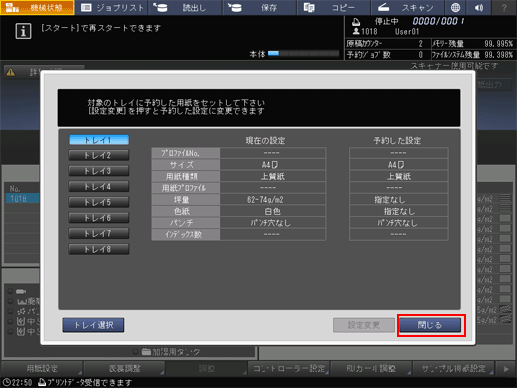Screen dimensions: 517x388
Task: Select トレイ3 button
Action: pos(99,171)
